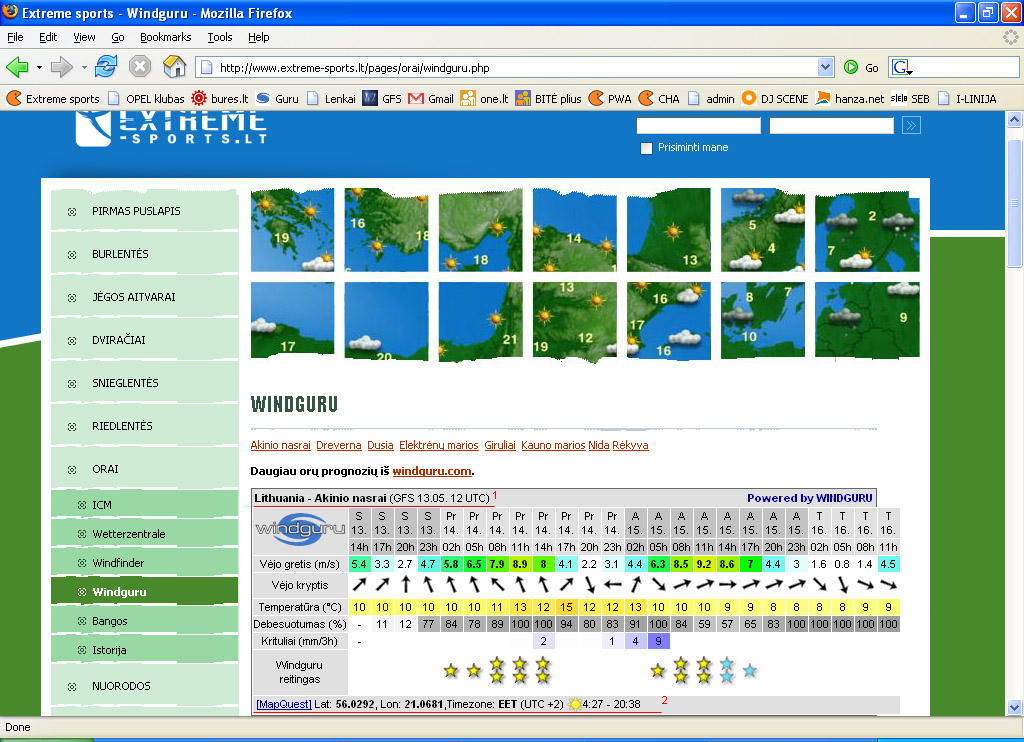Open the Gmail bookmark
Viewport: 1024px width, 742px height.
tap(431, 99)
